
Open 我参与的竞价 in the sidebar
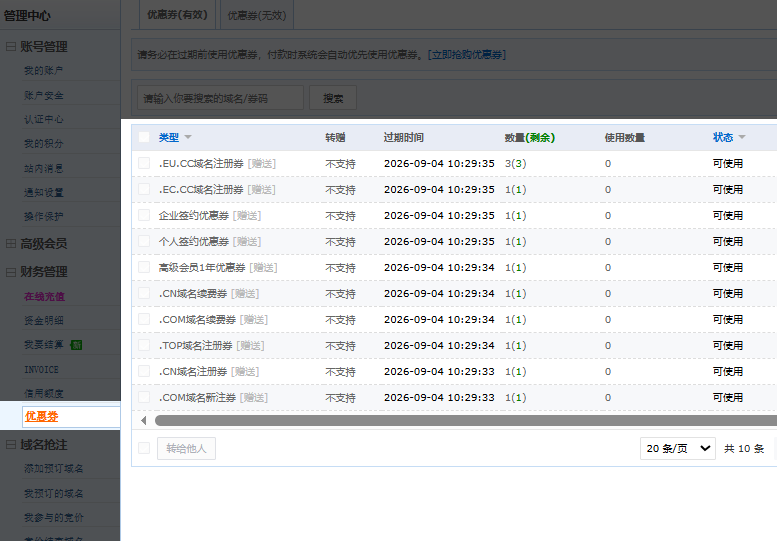pyautogui.click(x=54, y=518)
